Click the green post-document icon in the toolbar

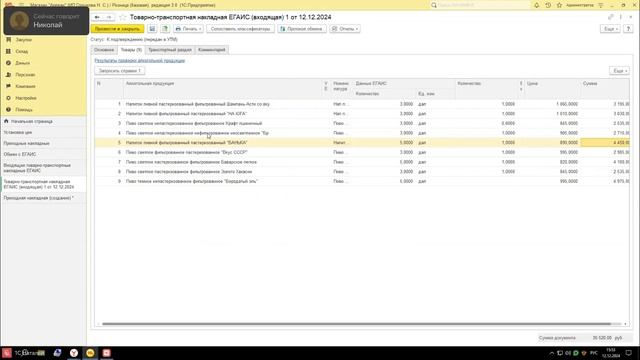pos(165,29)
